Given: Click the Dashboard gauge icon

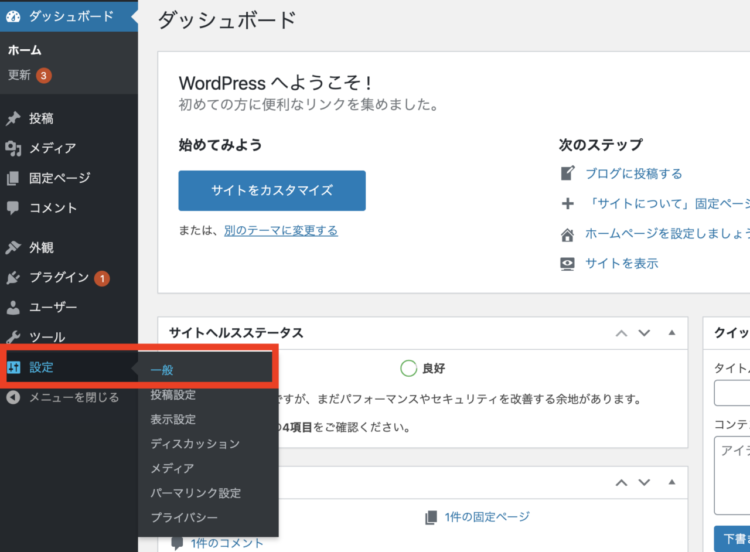Looking at the screenshot, I should click(13, 17).
